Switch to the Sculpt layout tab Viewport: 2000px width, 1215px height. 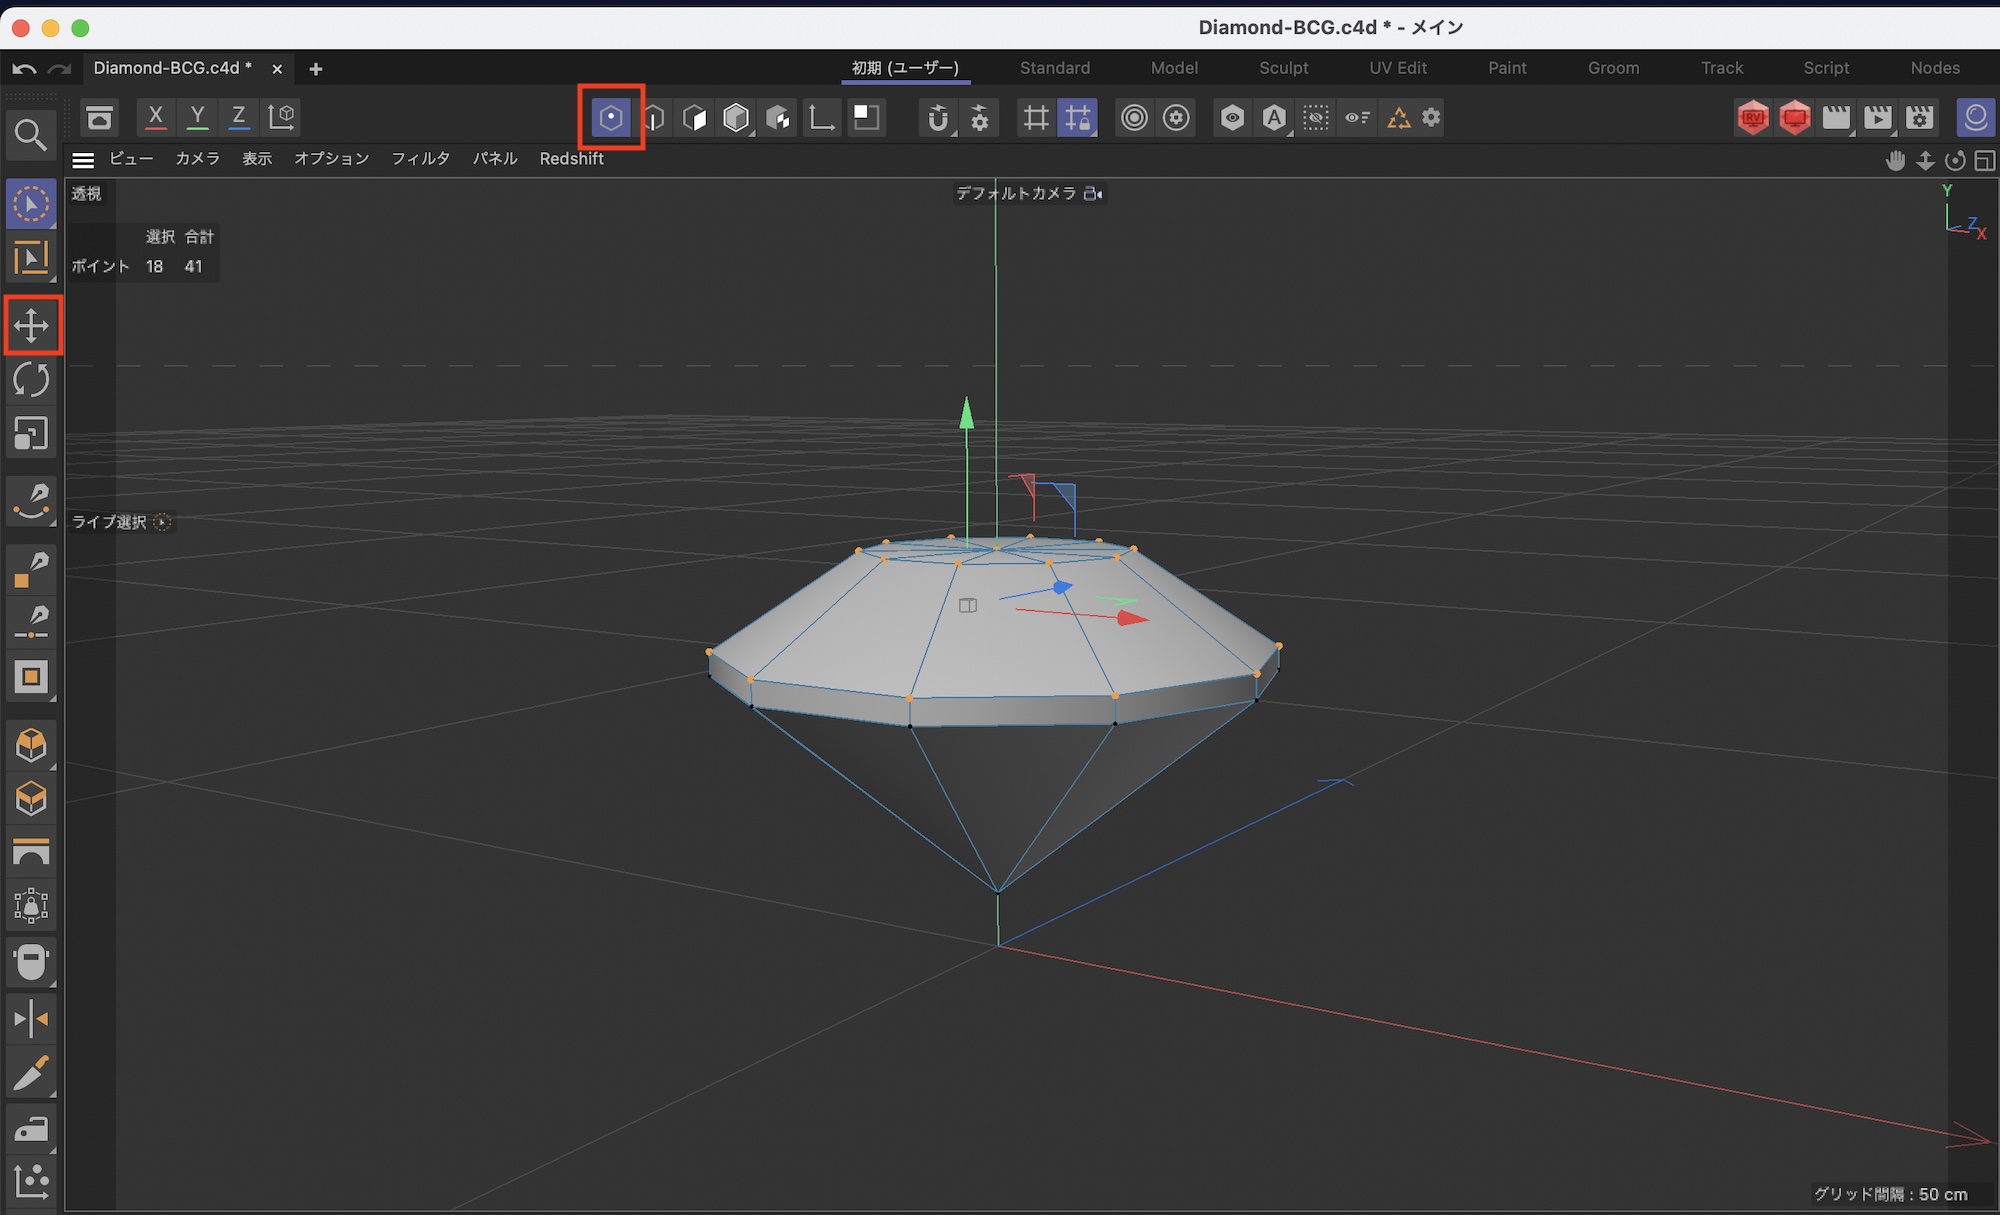[x=1283, y=68]
